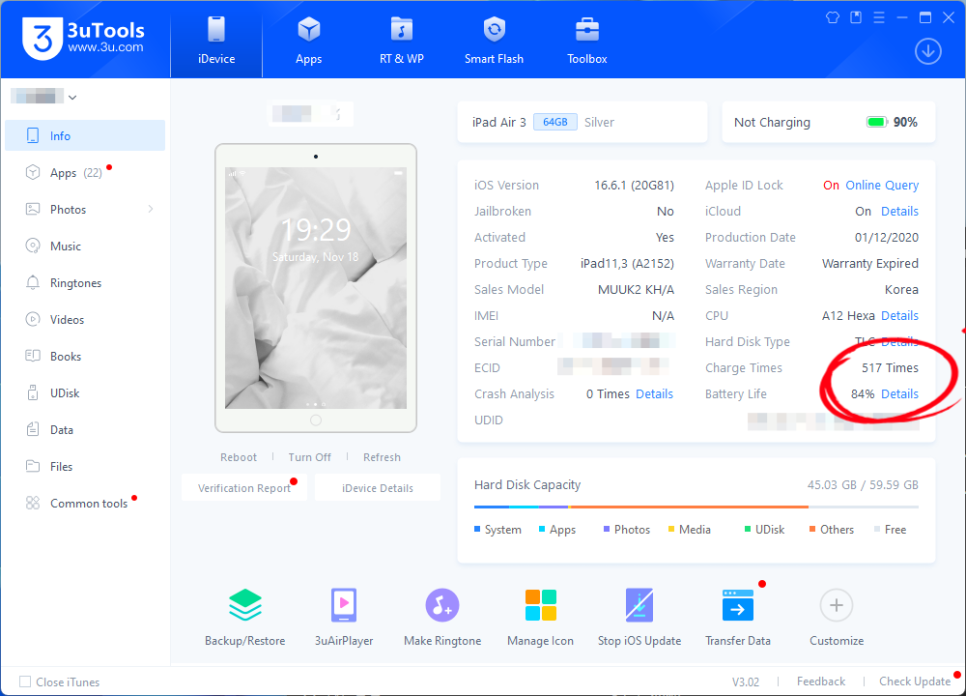
Task: Click the 517 Times charge count
Action: click(x=890, y=368)
